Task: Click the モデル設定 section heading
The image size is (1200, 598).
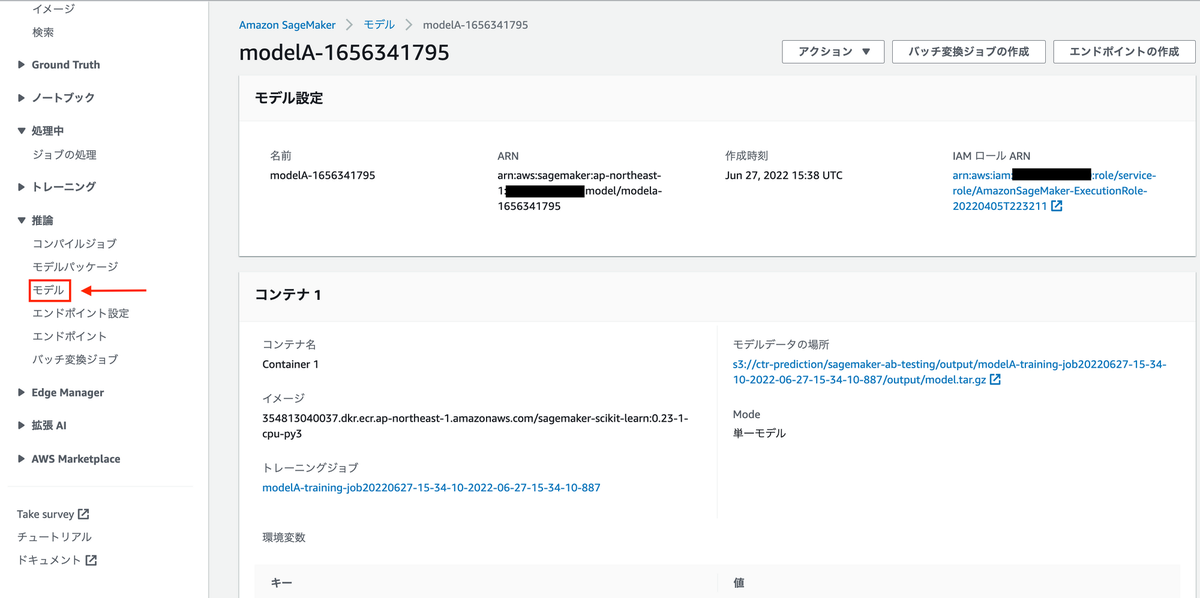Action: coord(289,98)
